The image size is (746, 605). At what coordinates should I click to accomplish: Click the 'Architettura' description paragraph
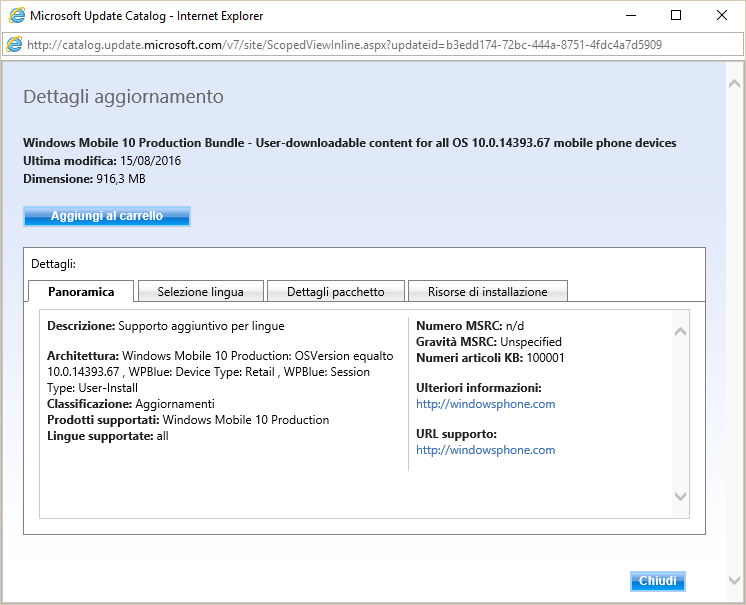coord(220,372)
